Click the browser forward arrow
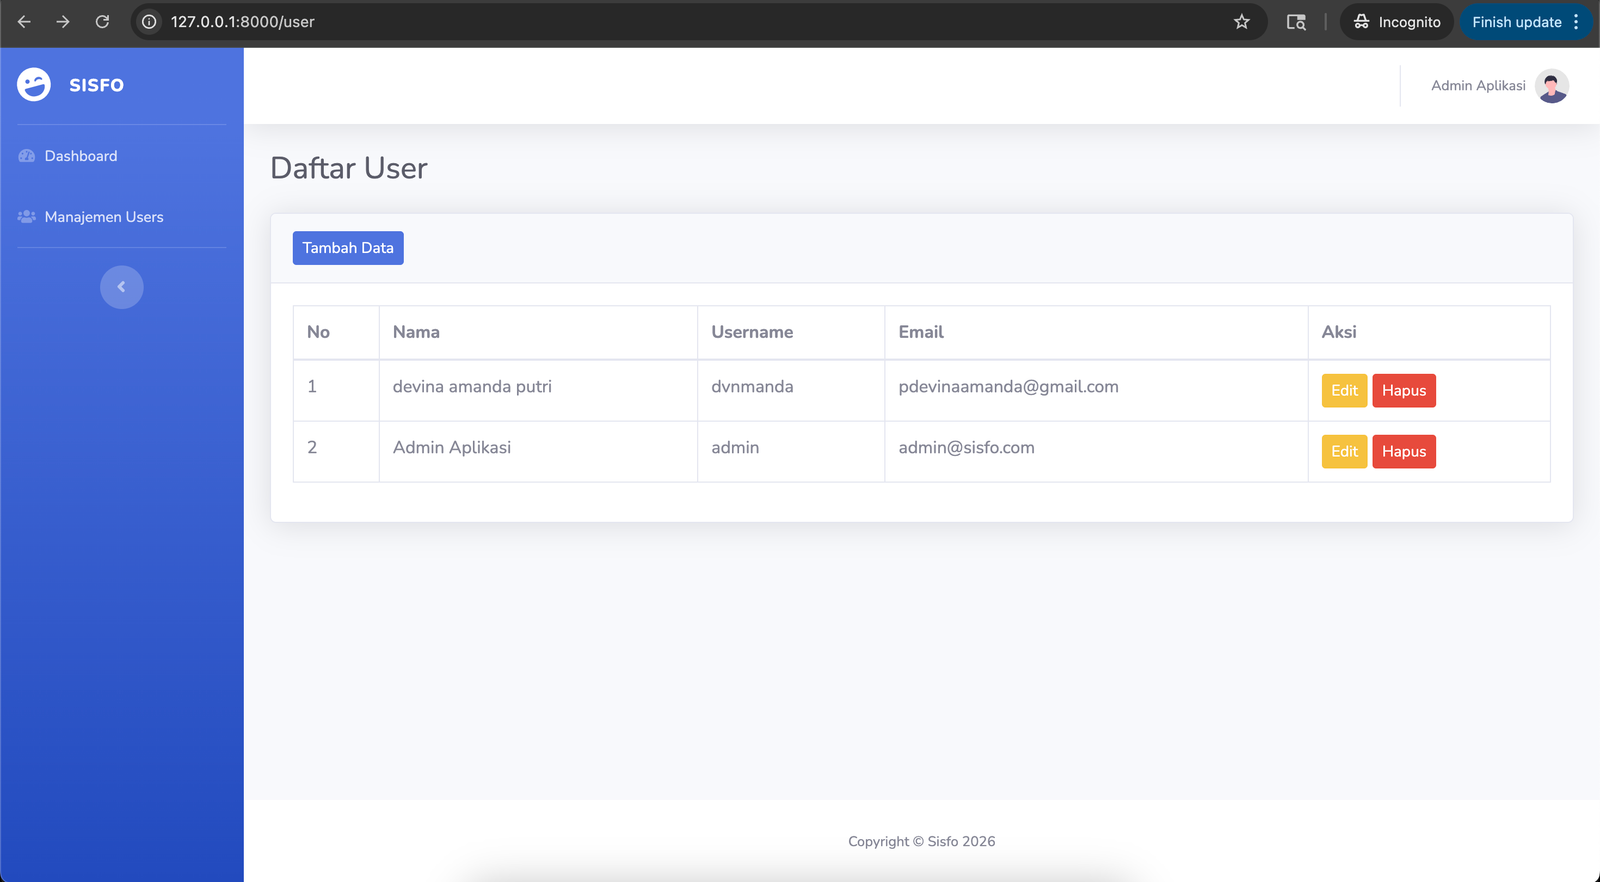The width and height of the screenshot is (1600, 882). point(63,22)
